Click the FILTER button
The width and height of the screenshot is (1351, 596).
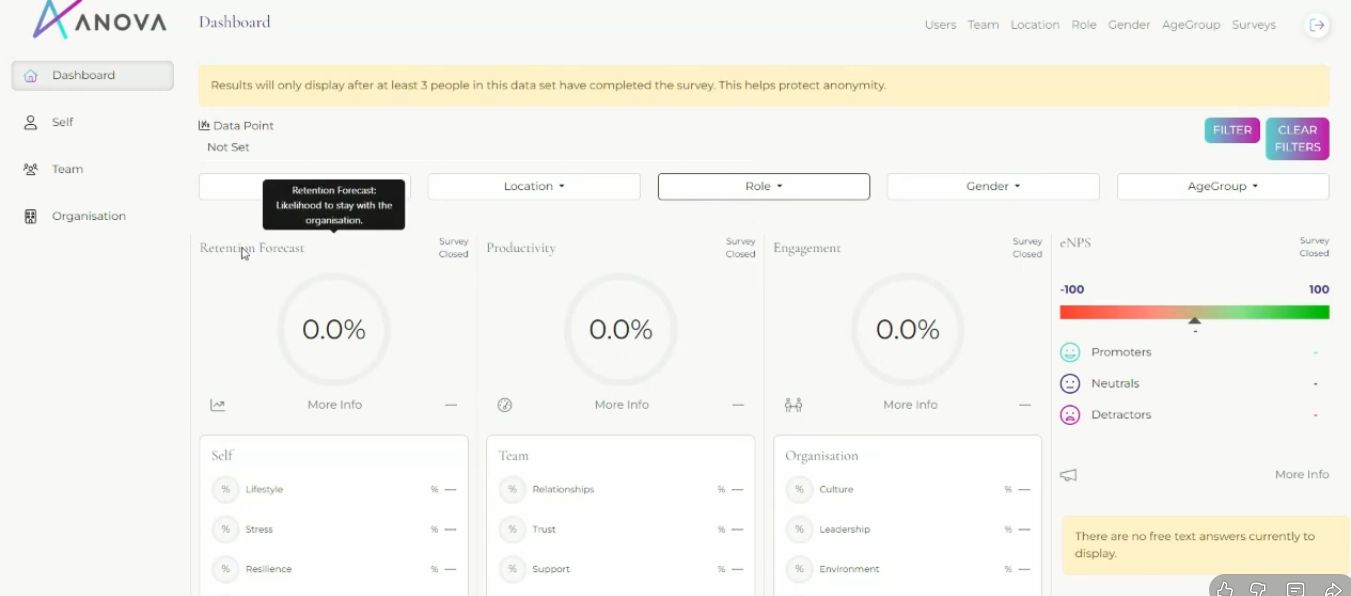pyautogui.click(x=1232, y=130)
